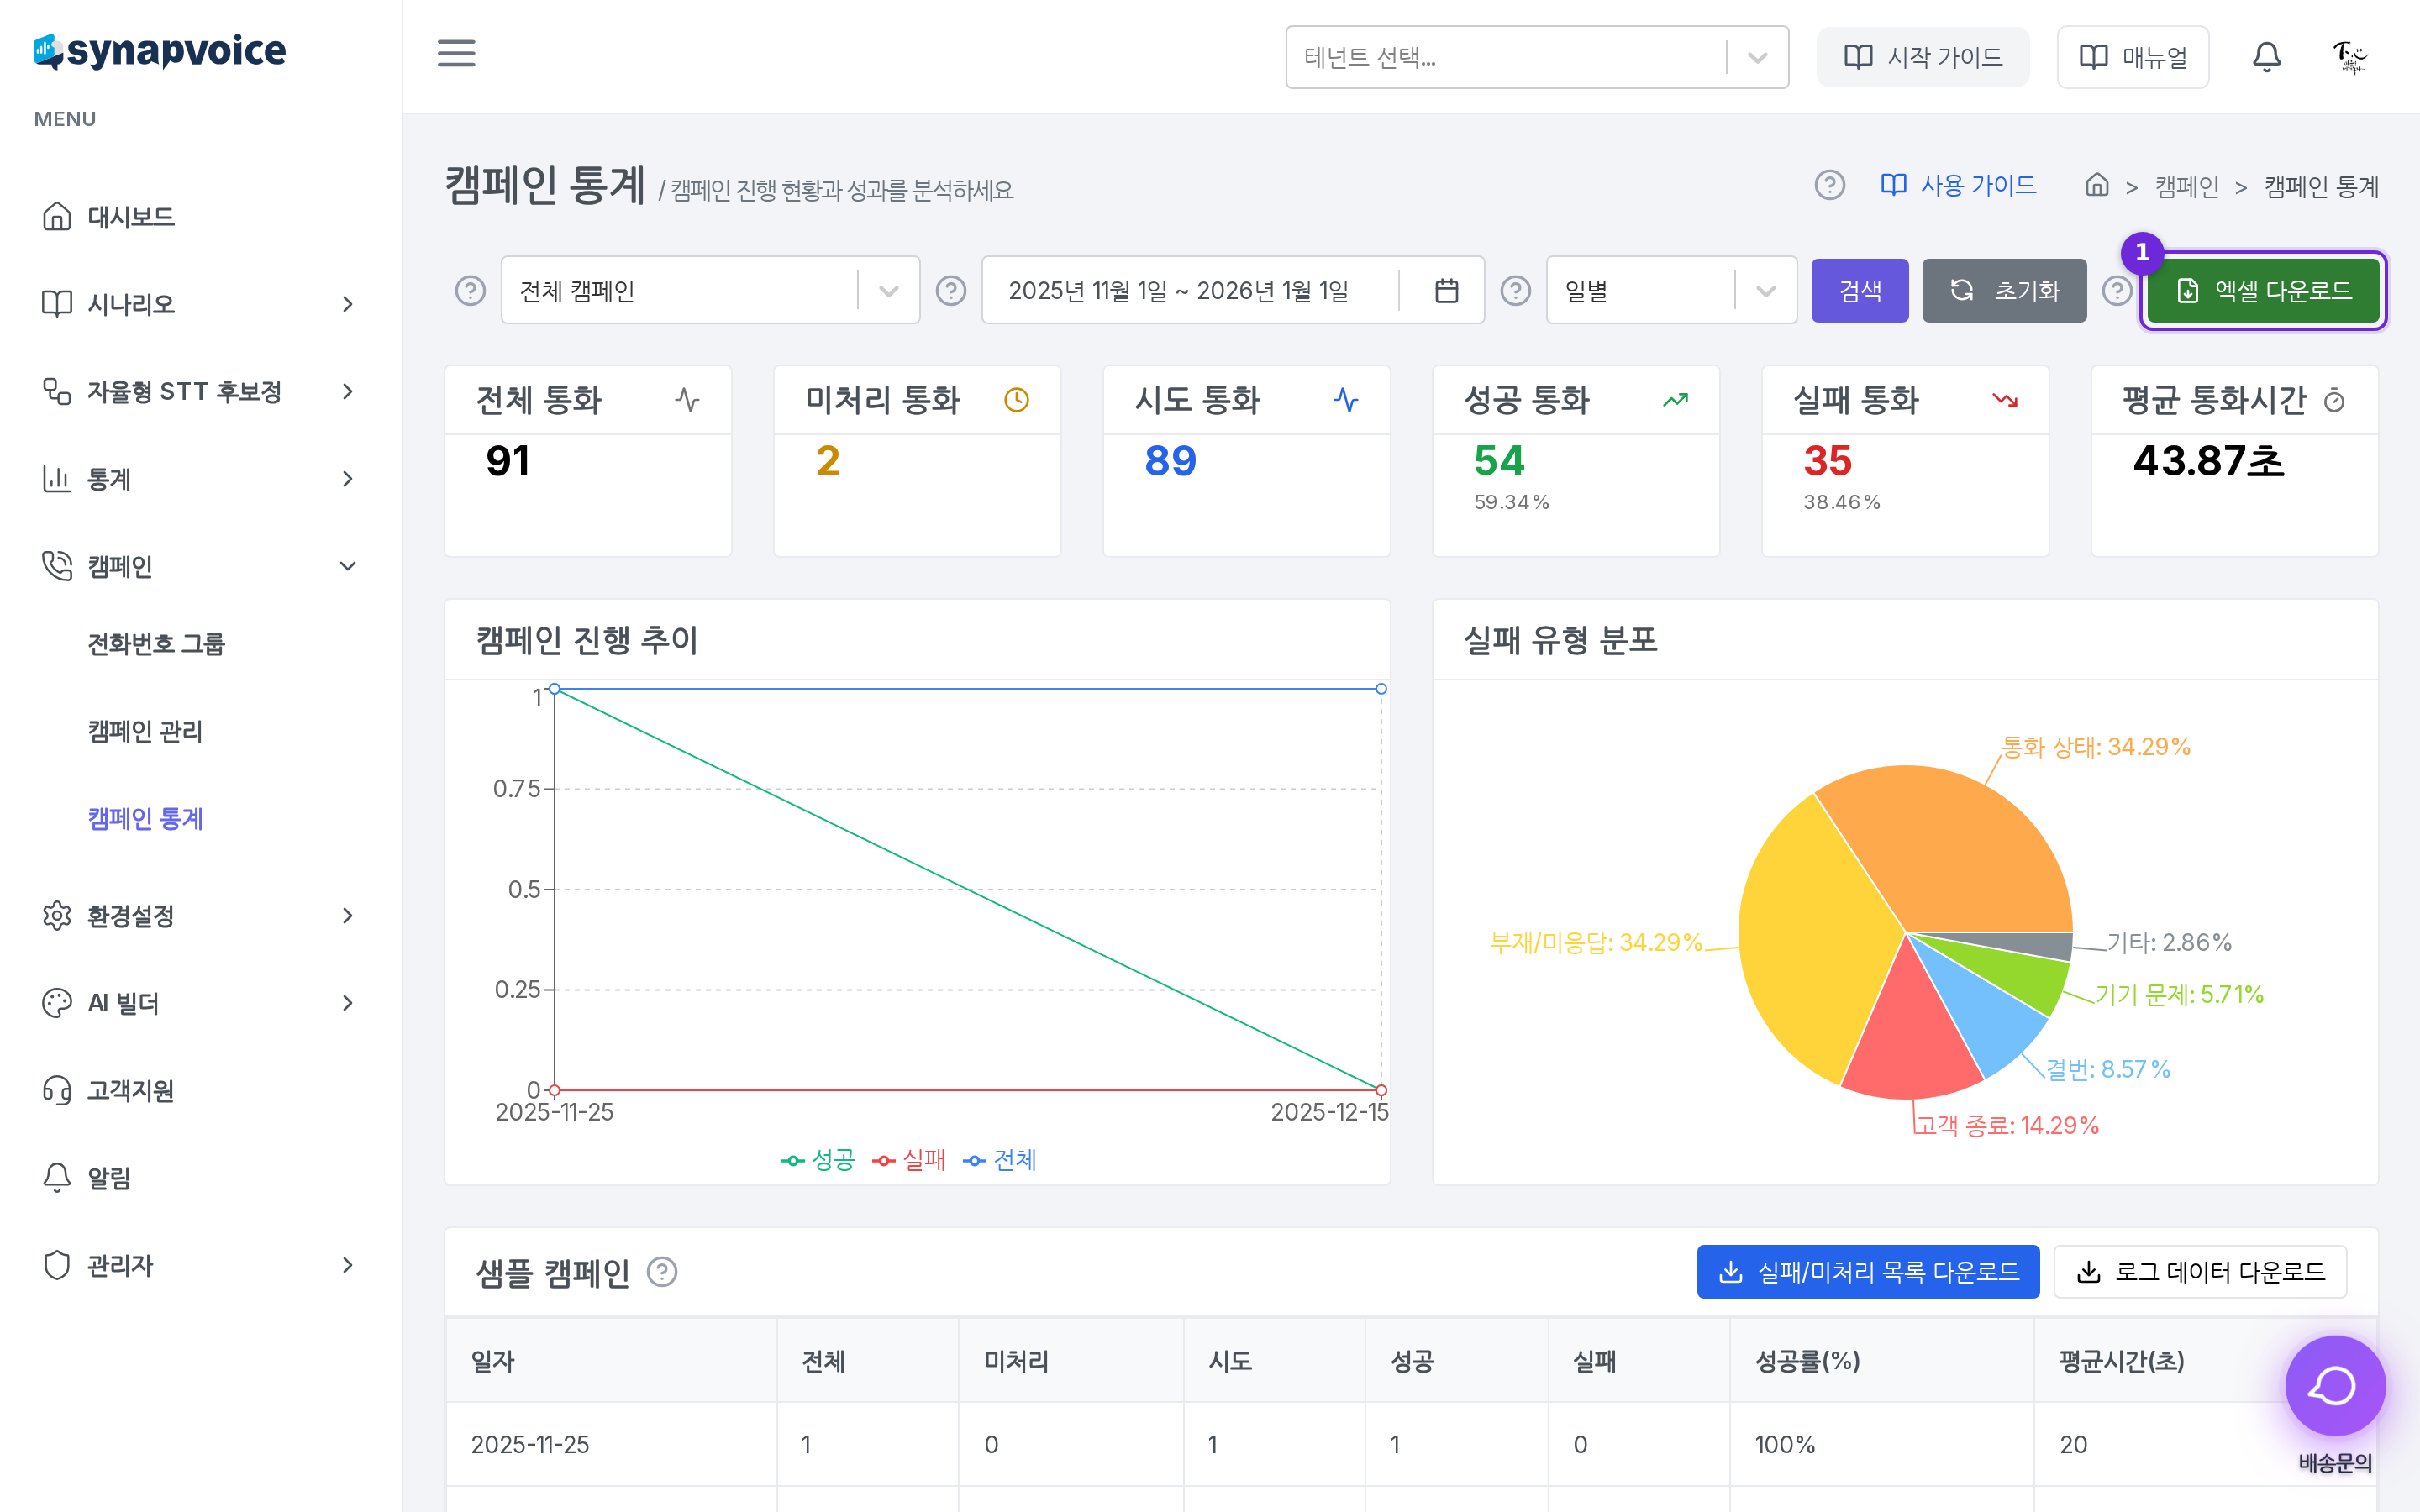The image size is (2420, 1512).
Task: Expand the 관리자 sidebar menu
Action: pos(200,1265)
